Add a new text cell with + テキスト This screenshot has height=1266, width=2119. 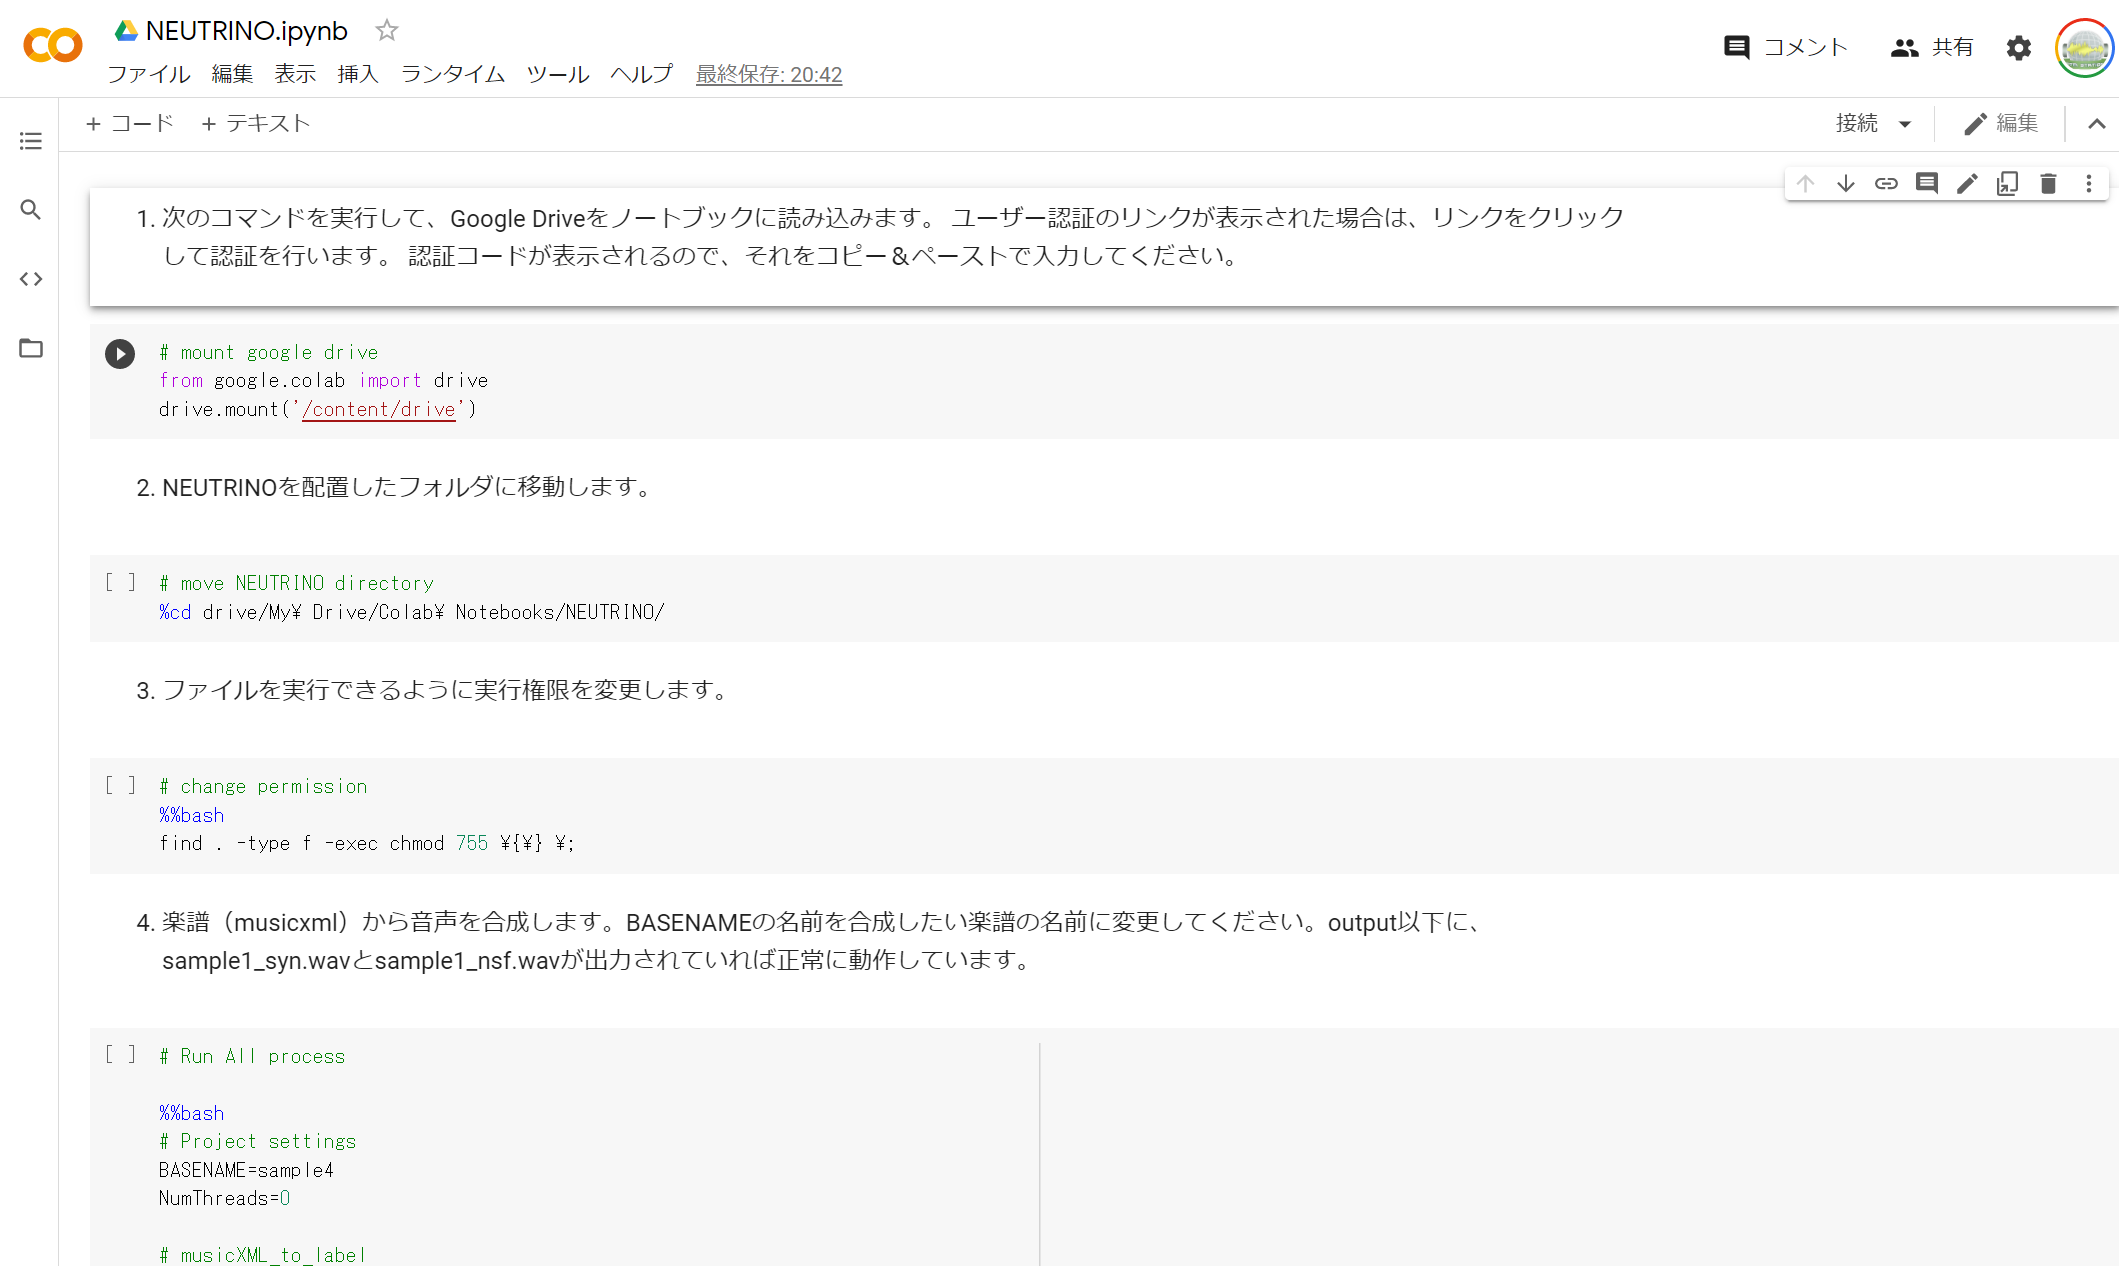[x=256, y=123]
